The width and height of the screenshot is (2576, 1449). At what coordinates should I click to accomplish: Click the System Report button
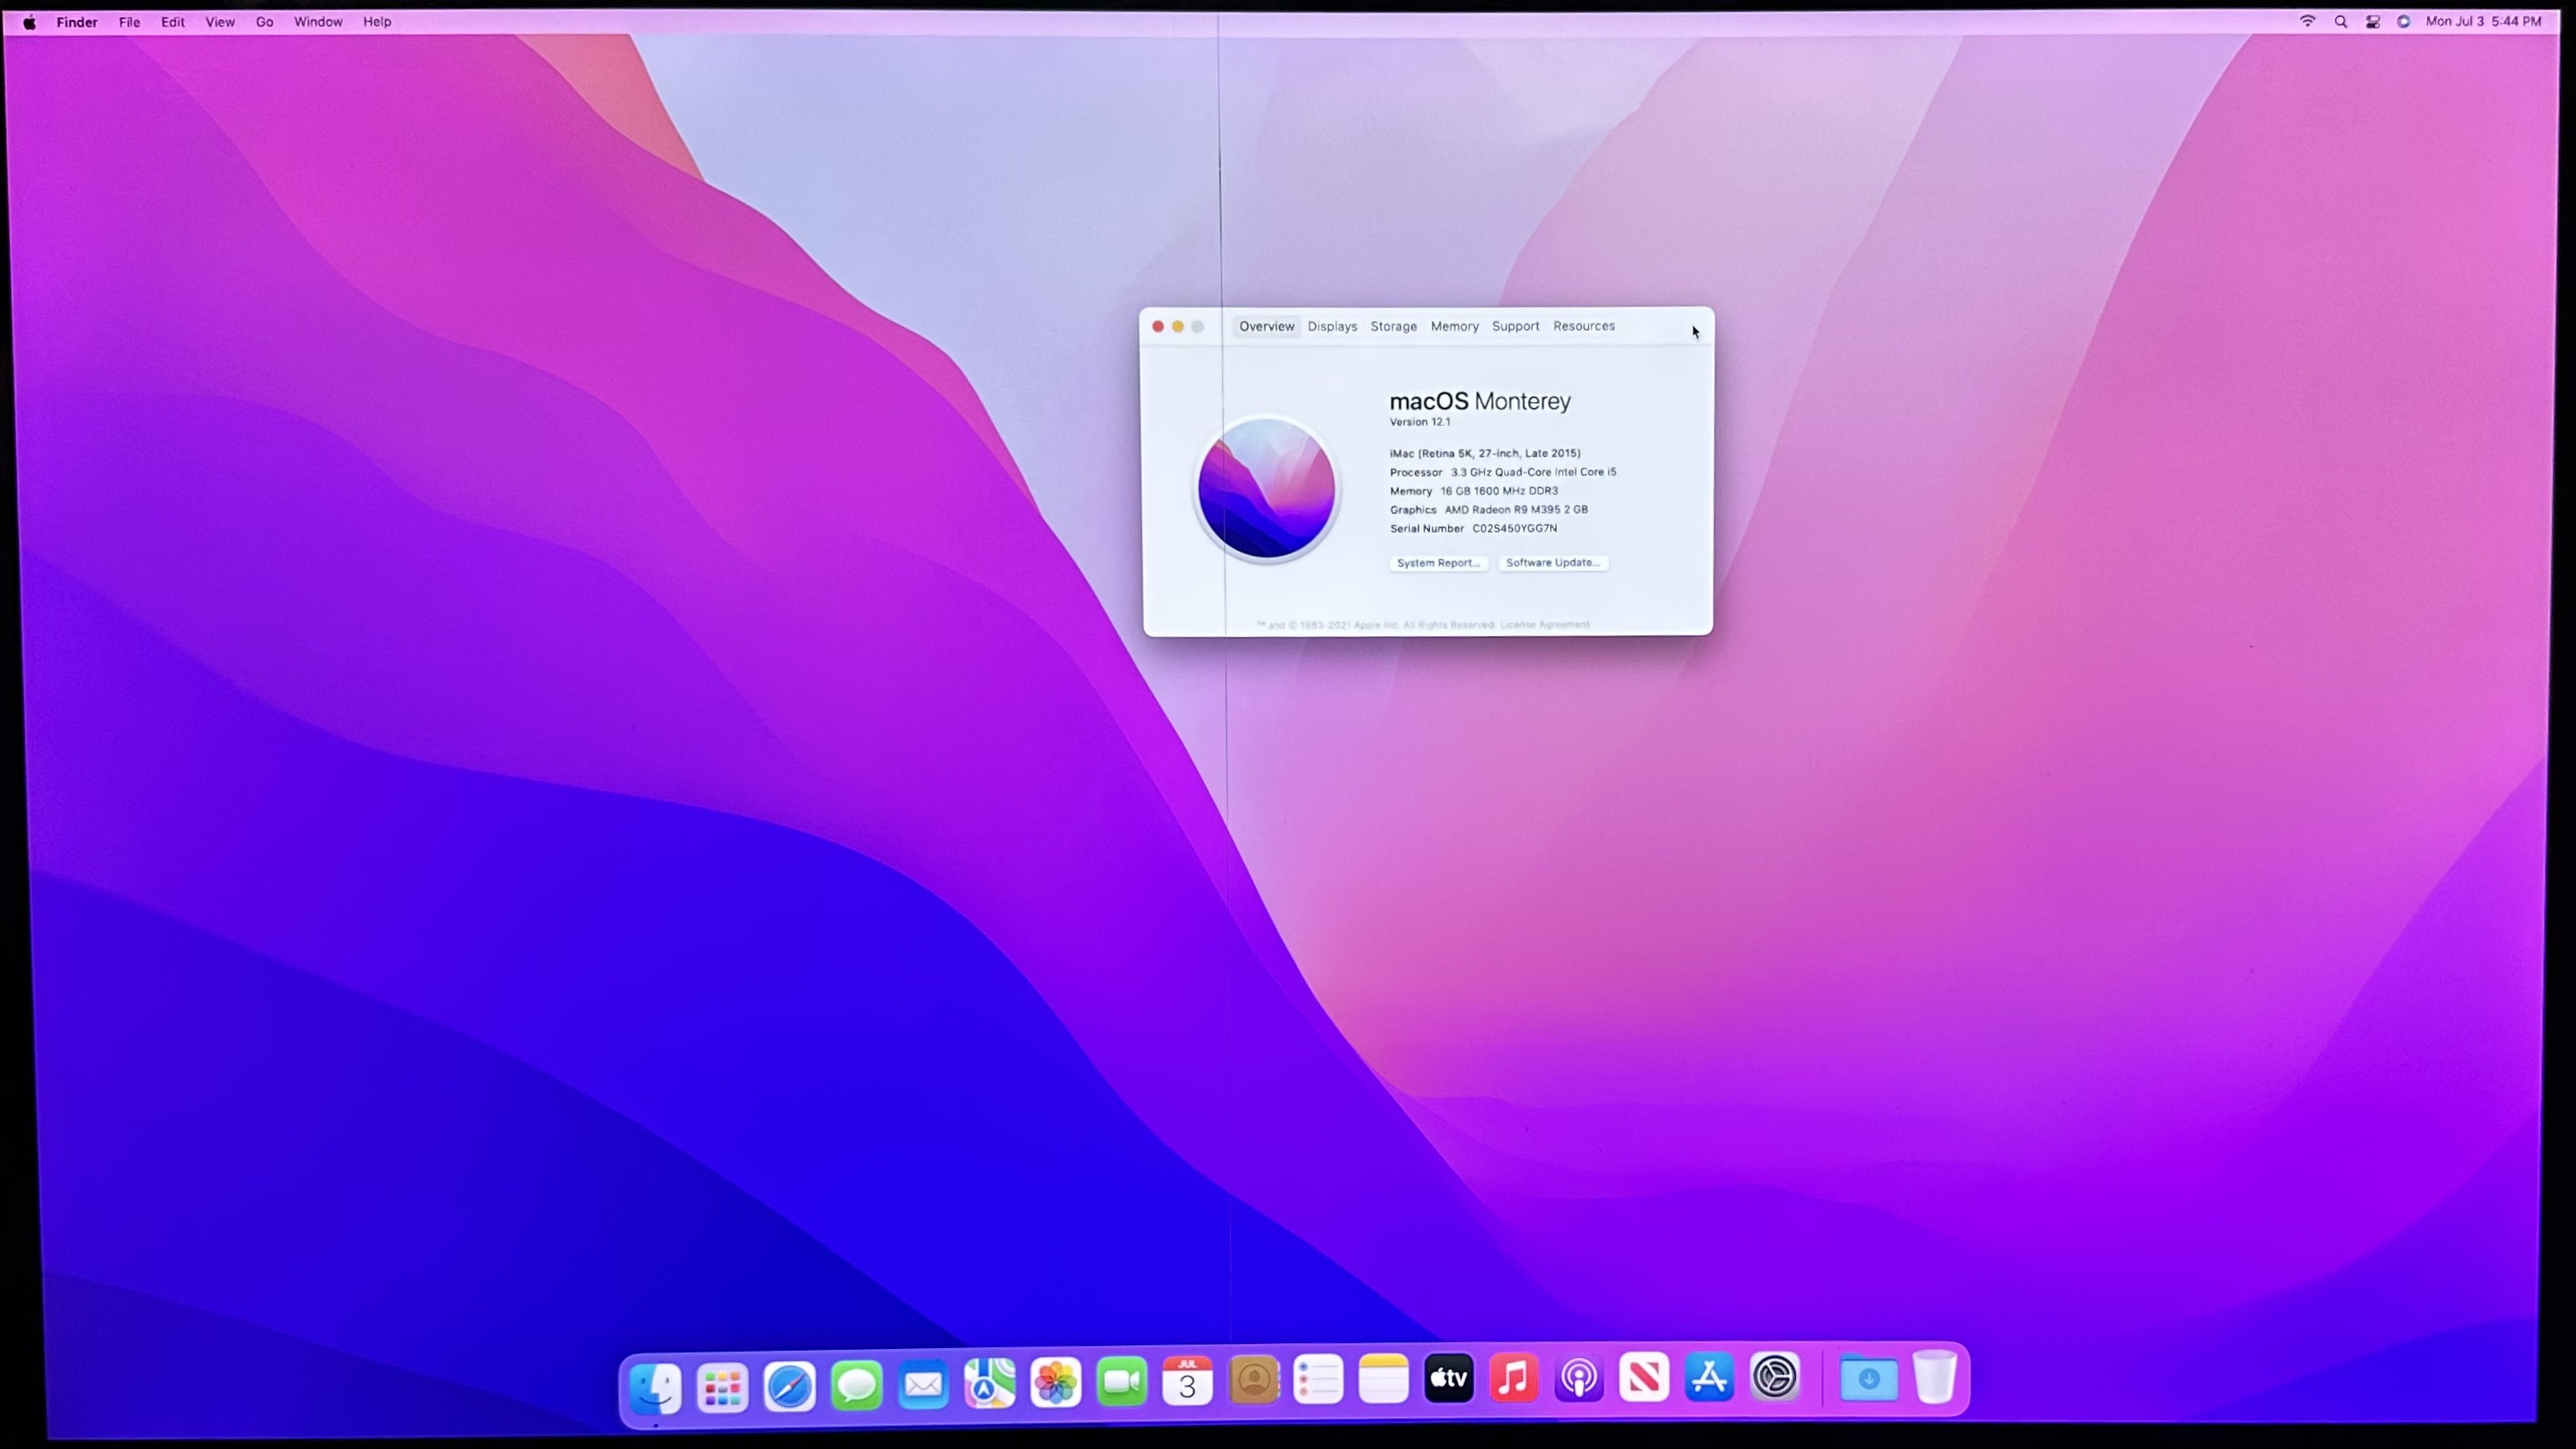[x=1438, y=563]
